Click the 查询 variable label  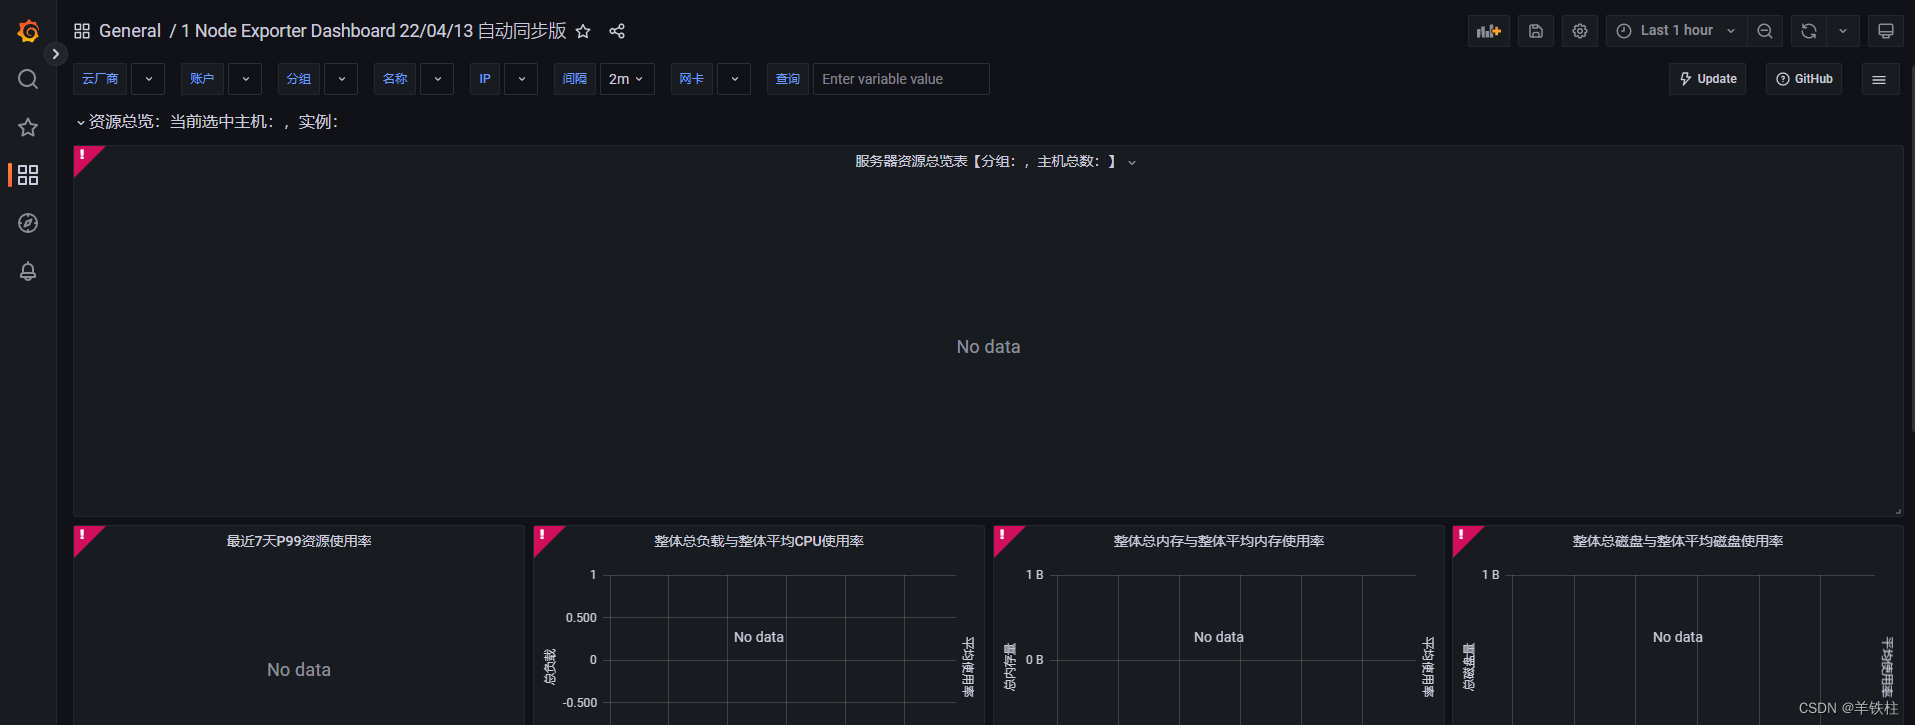tap(788, 79)
